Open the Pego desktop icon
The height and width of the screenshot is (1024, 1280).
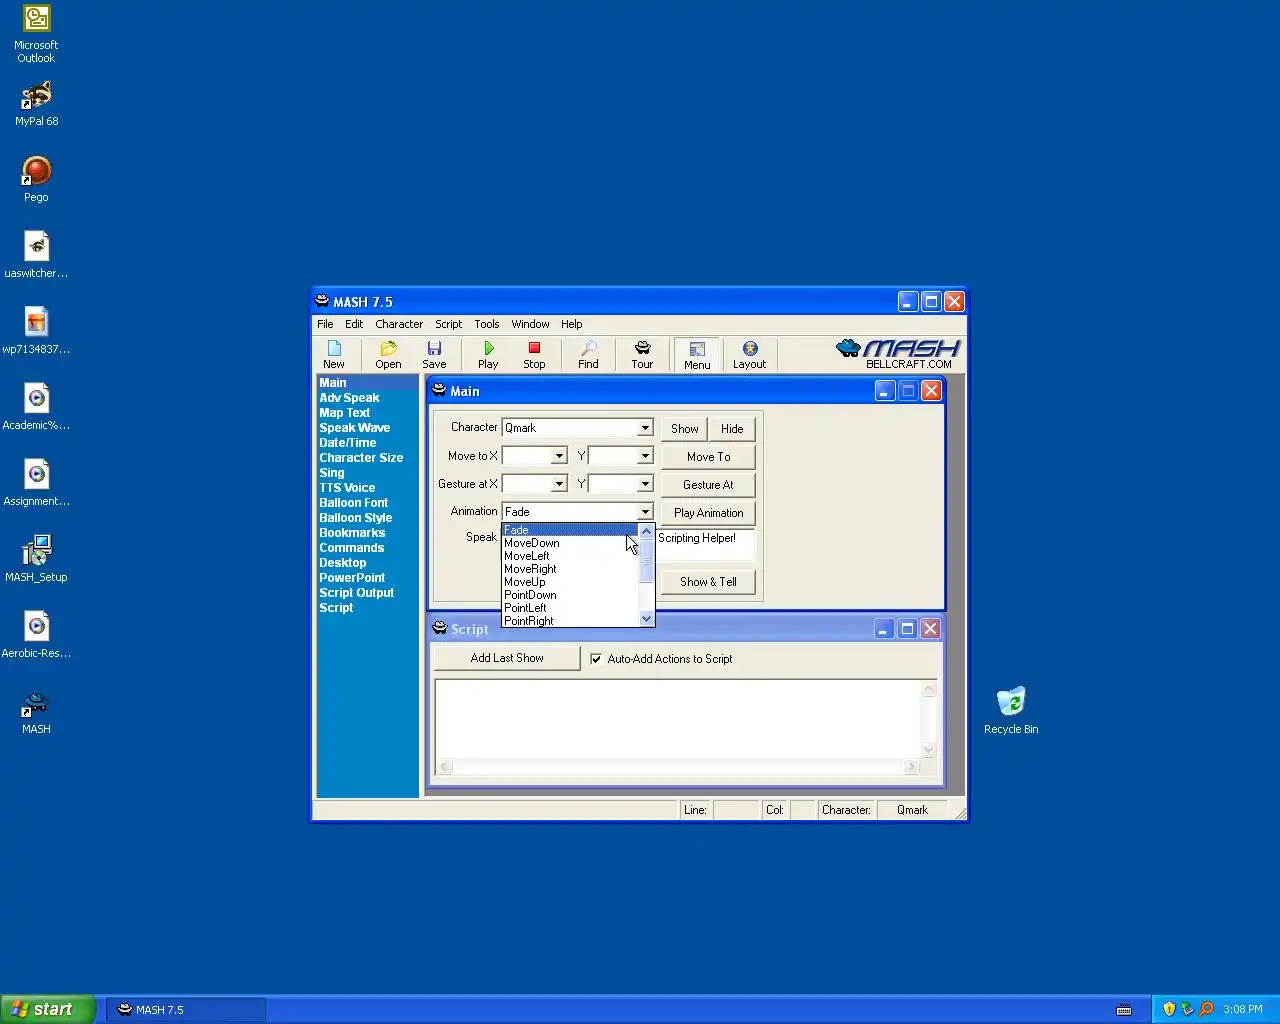(36, 180)
